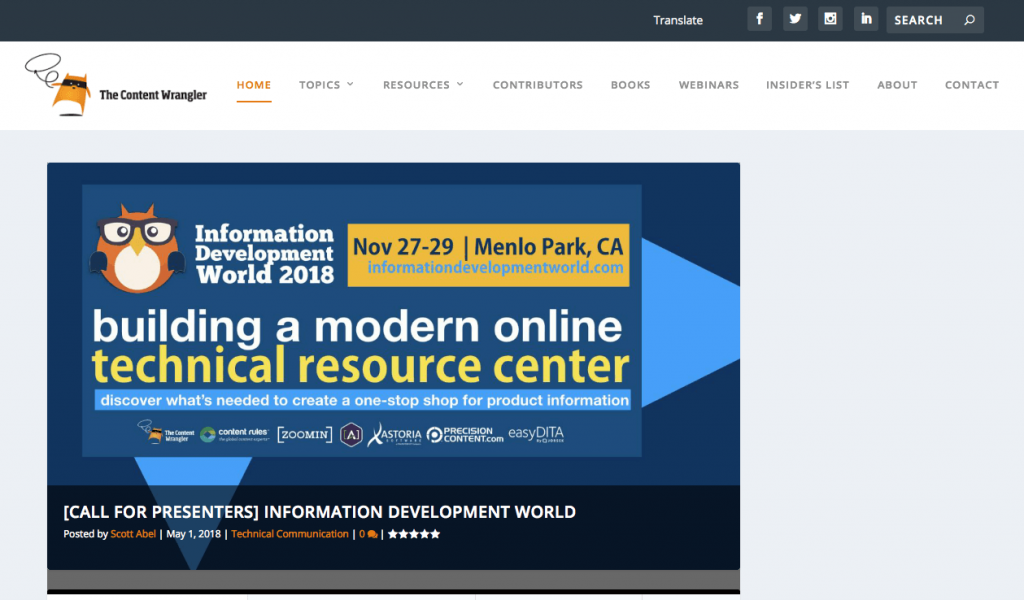The height and width of the screenshot is (600, 1024).
Task: Click the Twitter bird icon
Action: [x=795, y=18]
